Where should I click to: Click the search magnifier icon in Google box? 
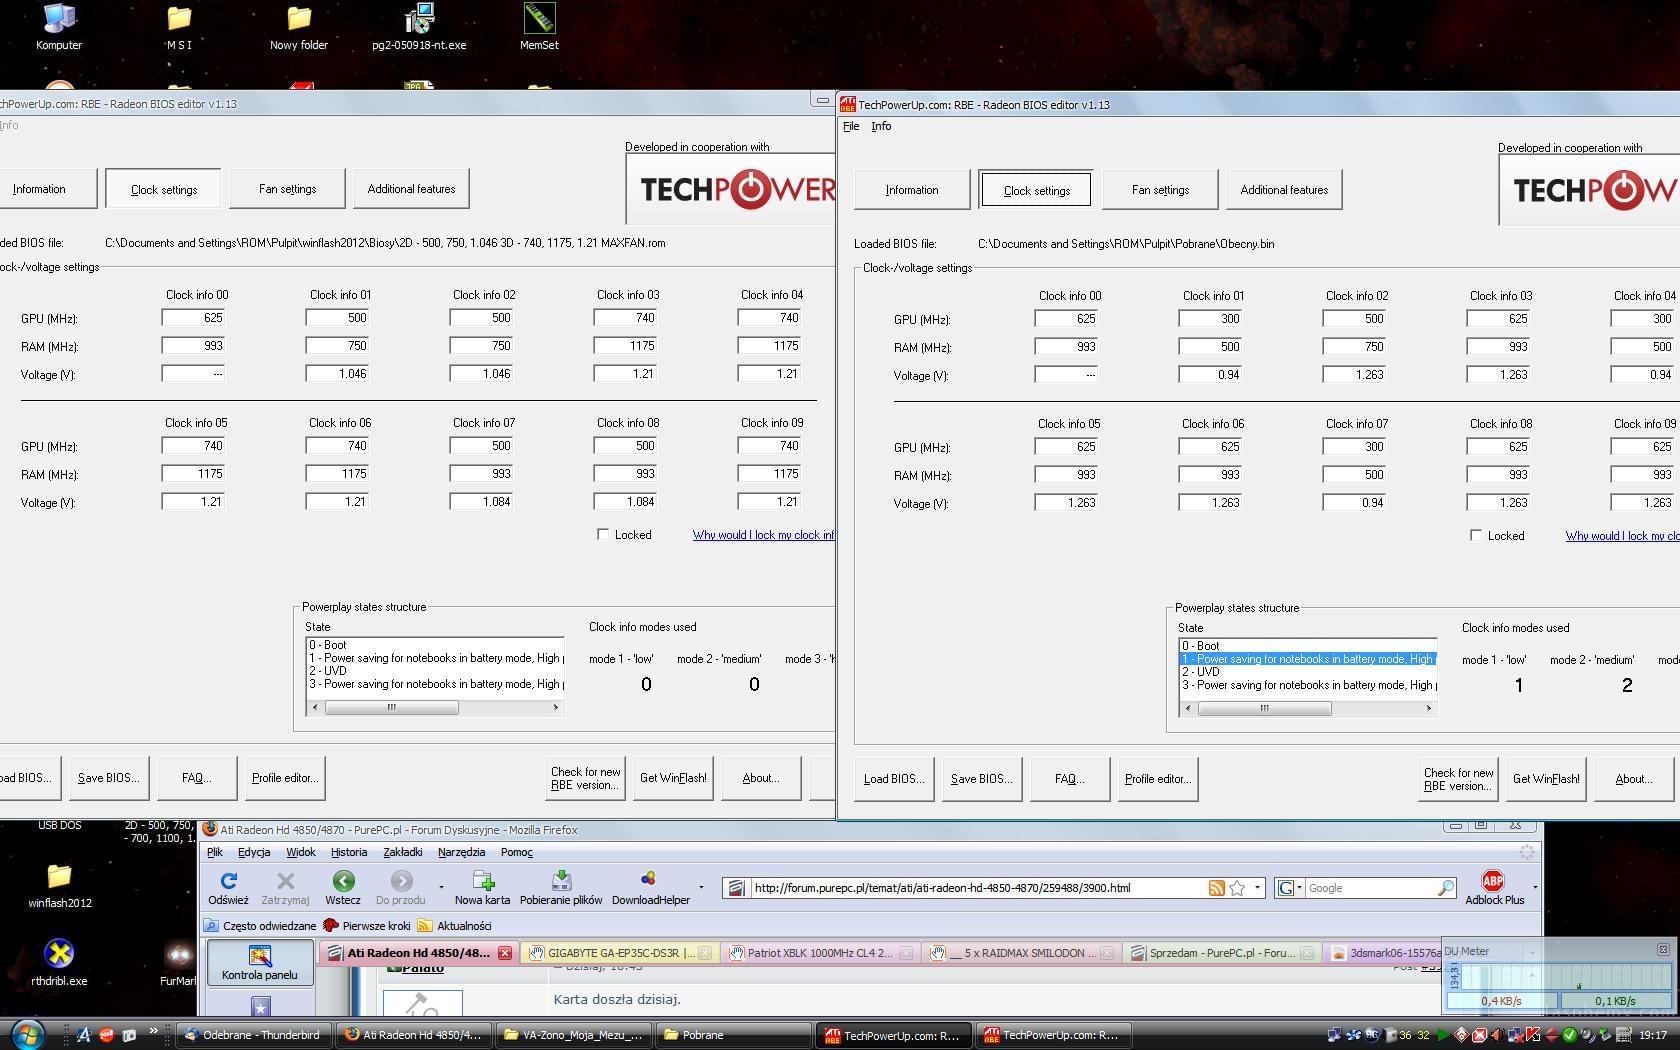tap(1446, 888)
